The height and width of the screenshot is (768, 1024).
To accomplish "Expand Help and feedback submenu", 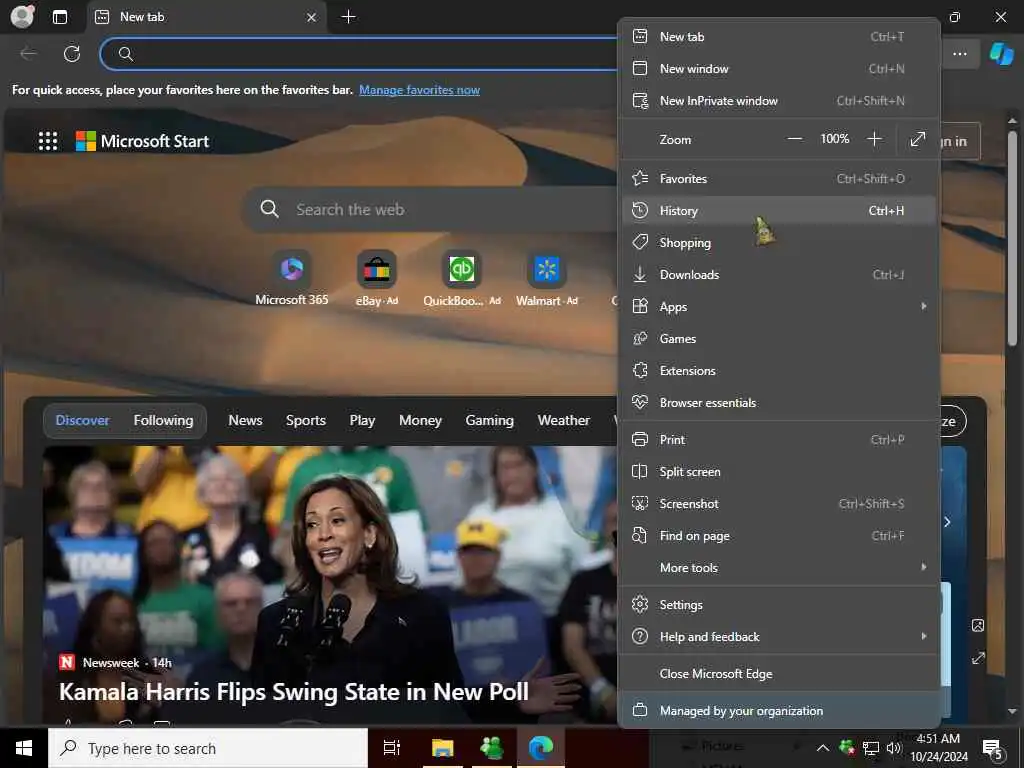I will pos(779,637).
